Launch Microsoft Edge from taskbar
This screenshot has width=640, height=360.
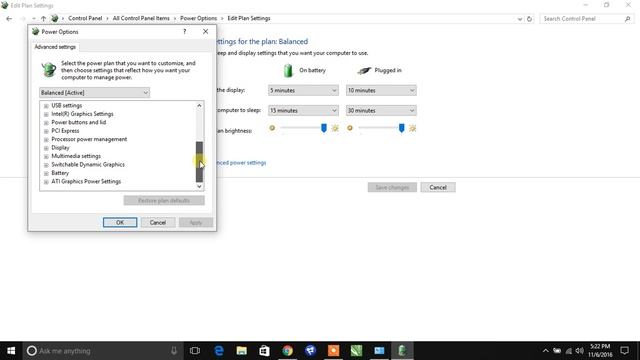[x=219, y=351]
